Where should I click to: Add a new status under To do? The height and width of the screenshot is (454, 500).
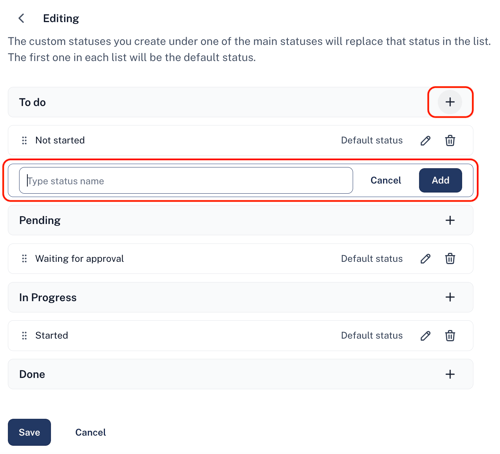click(x=450, y=102)
